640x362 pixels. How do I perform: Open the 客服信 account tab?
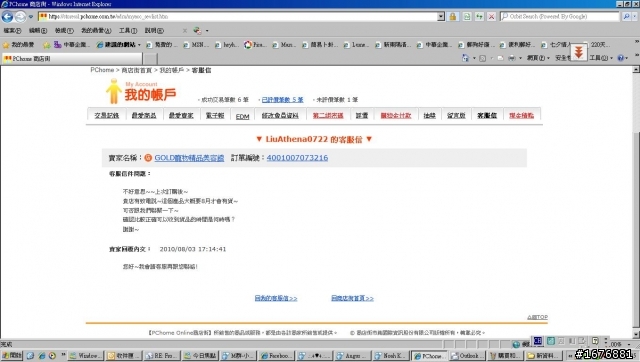click(x=487, y=115)
